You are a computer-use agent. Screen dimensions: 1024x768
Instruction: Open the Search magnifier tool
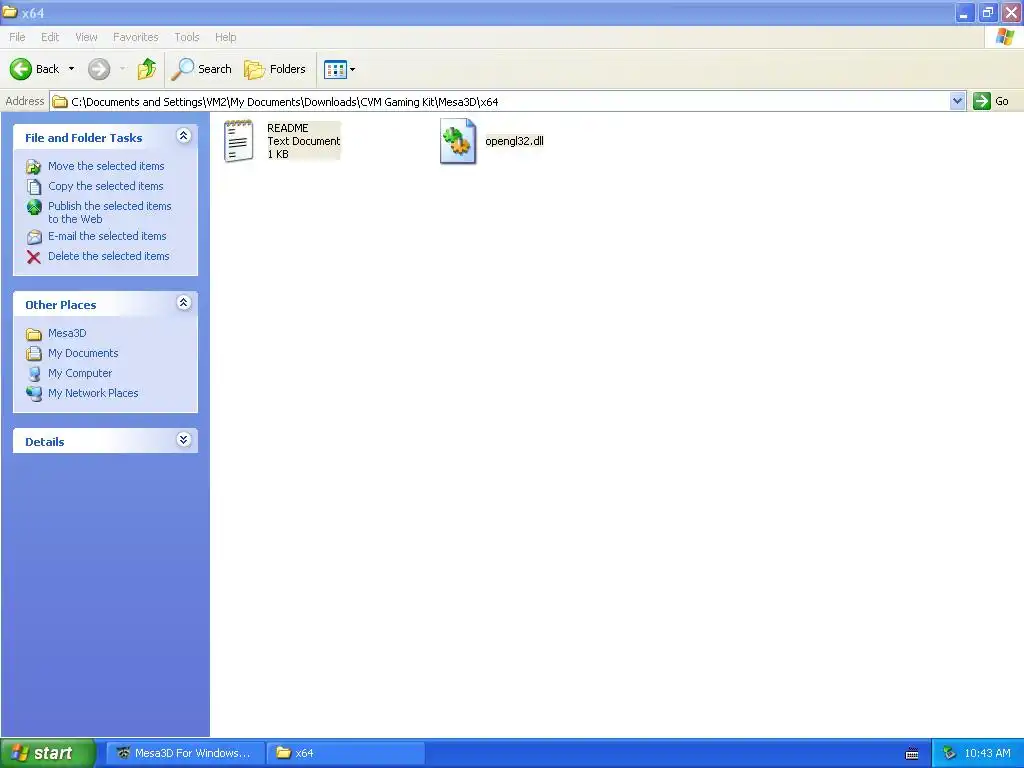point(201,69)
